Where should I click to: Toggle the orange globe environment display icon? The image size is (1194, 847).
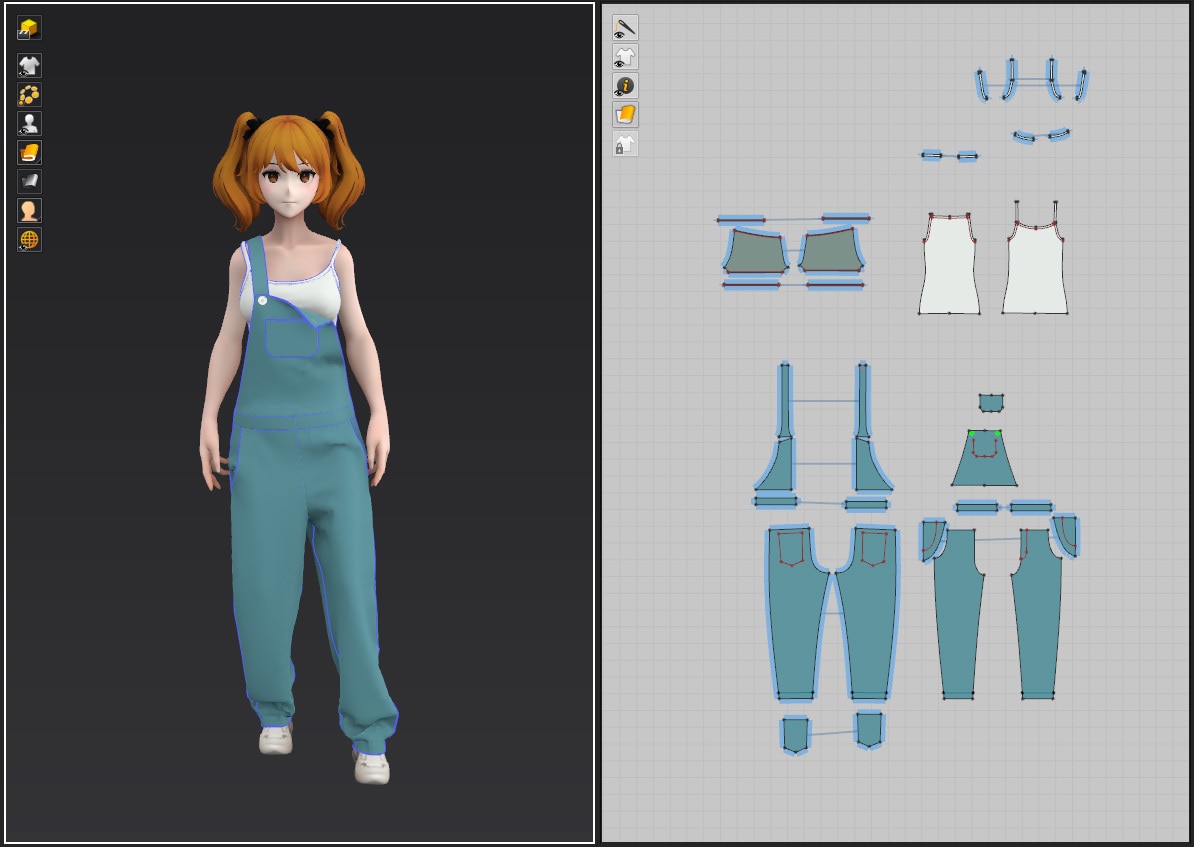[29, 239]
